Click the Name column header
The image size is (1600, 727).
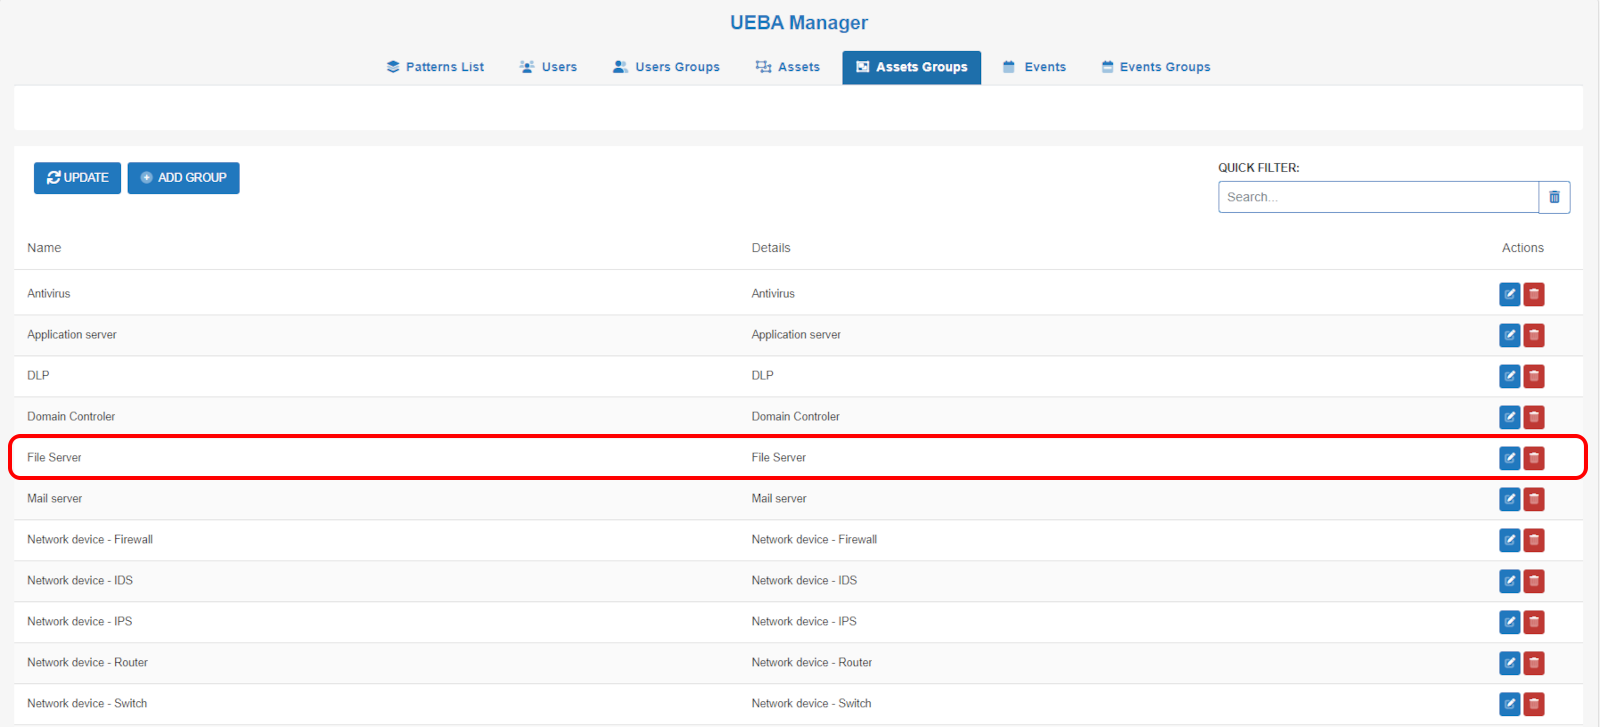44,248
